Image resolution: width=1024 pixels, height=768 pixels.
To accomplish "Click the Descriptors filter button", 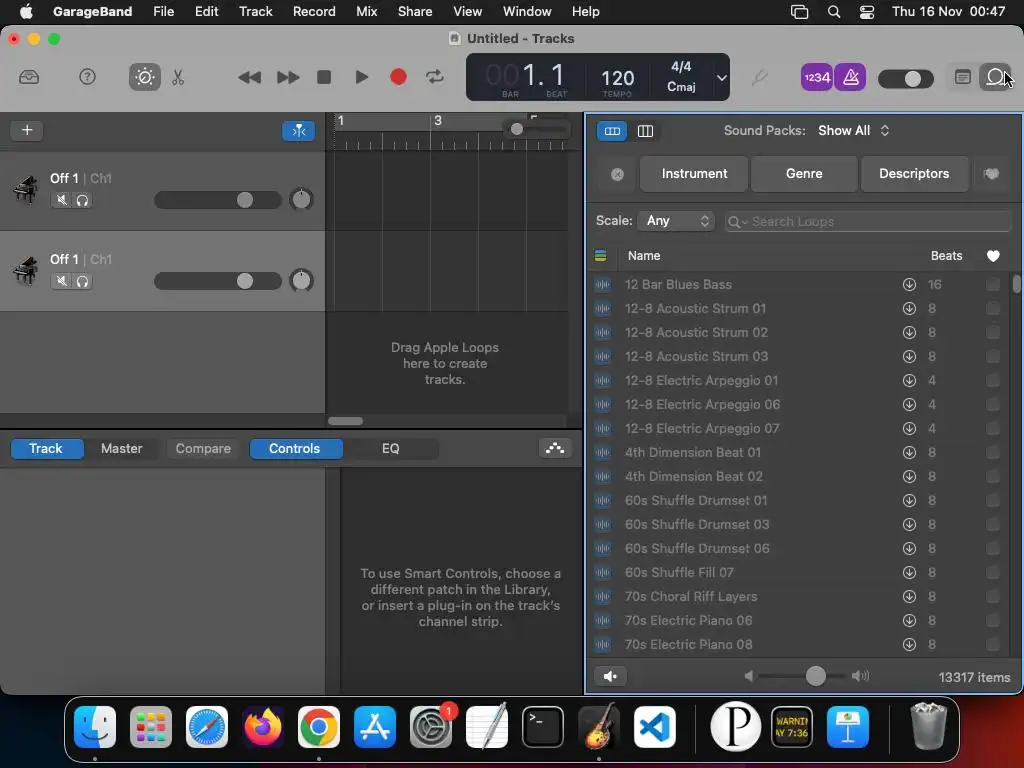I will (914, 174).
